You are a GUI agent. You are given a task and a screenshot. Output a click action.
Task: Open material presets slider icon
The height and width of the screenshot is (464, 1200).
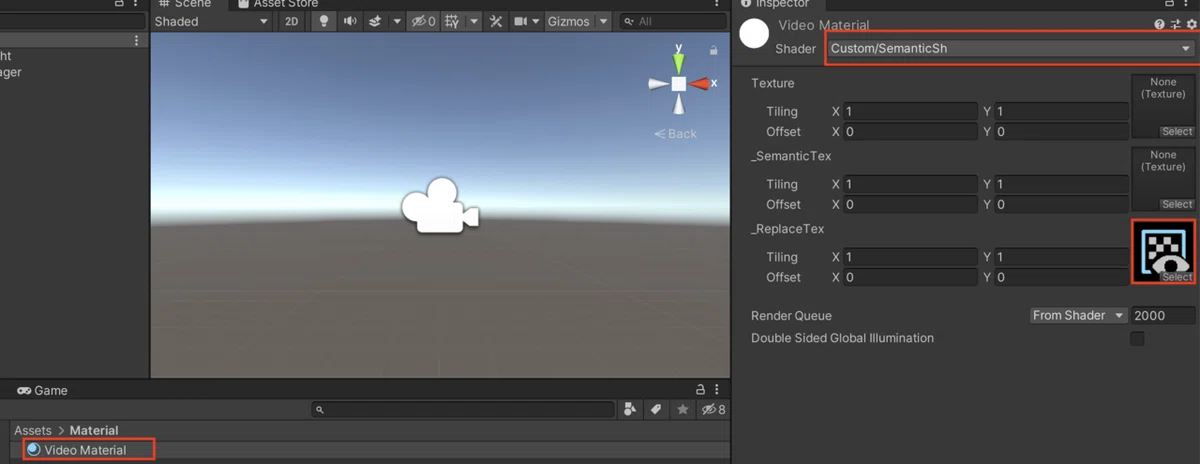click(1174, 24)
